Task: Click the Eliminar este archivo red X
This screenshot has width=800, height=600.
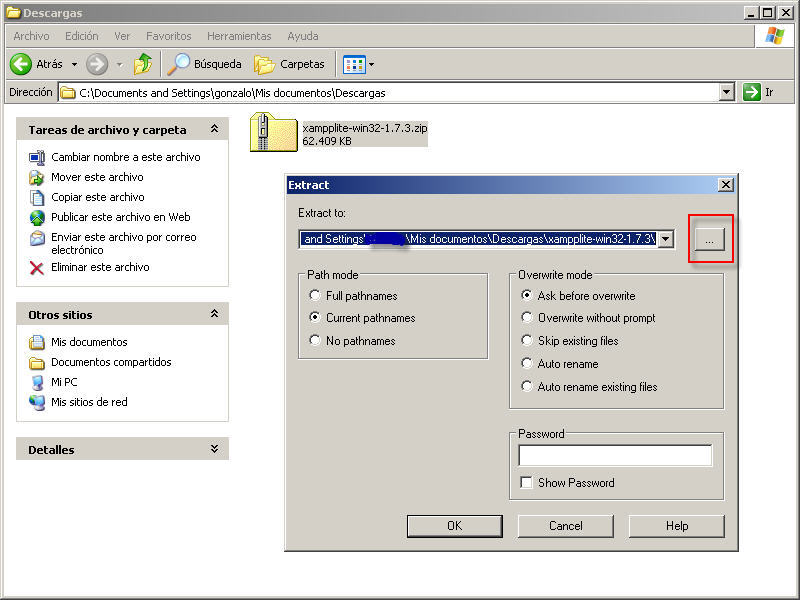Action: (x=37, y=268)
